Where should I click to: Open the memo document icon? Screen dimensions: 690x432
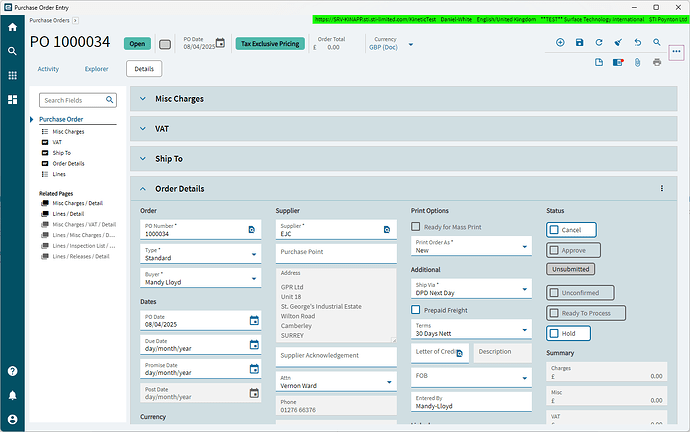(x=599, y=62)
